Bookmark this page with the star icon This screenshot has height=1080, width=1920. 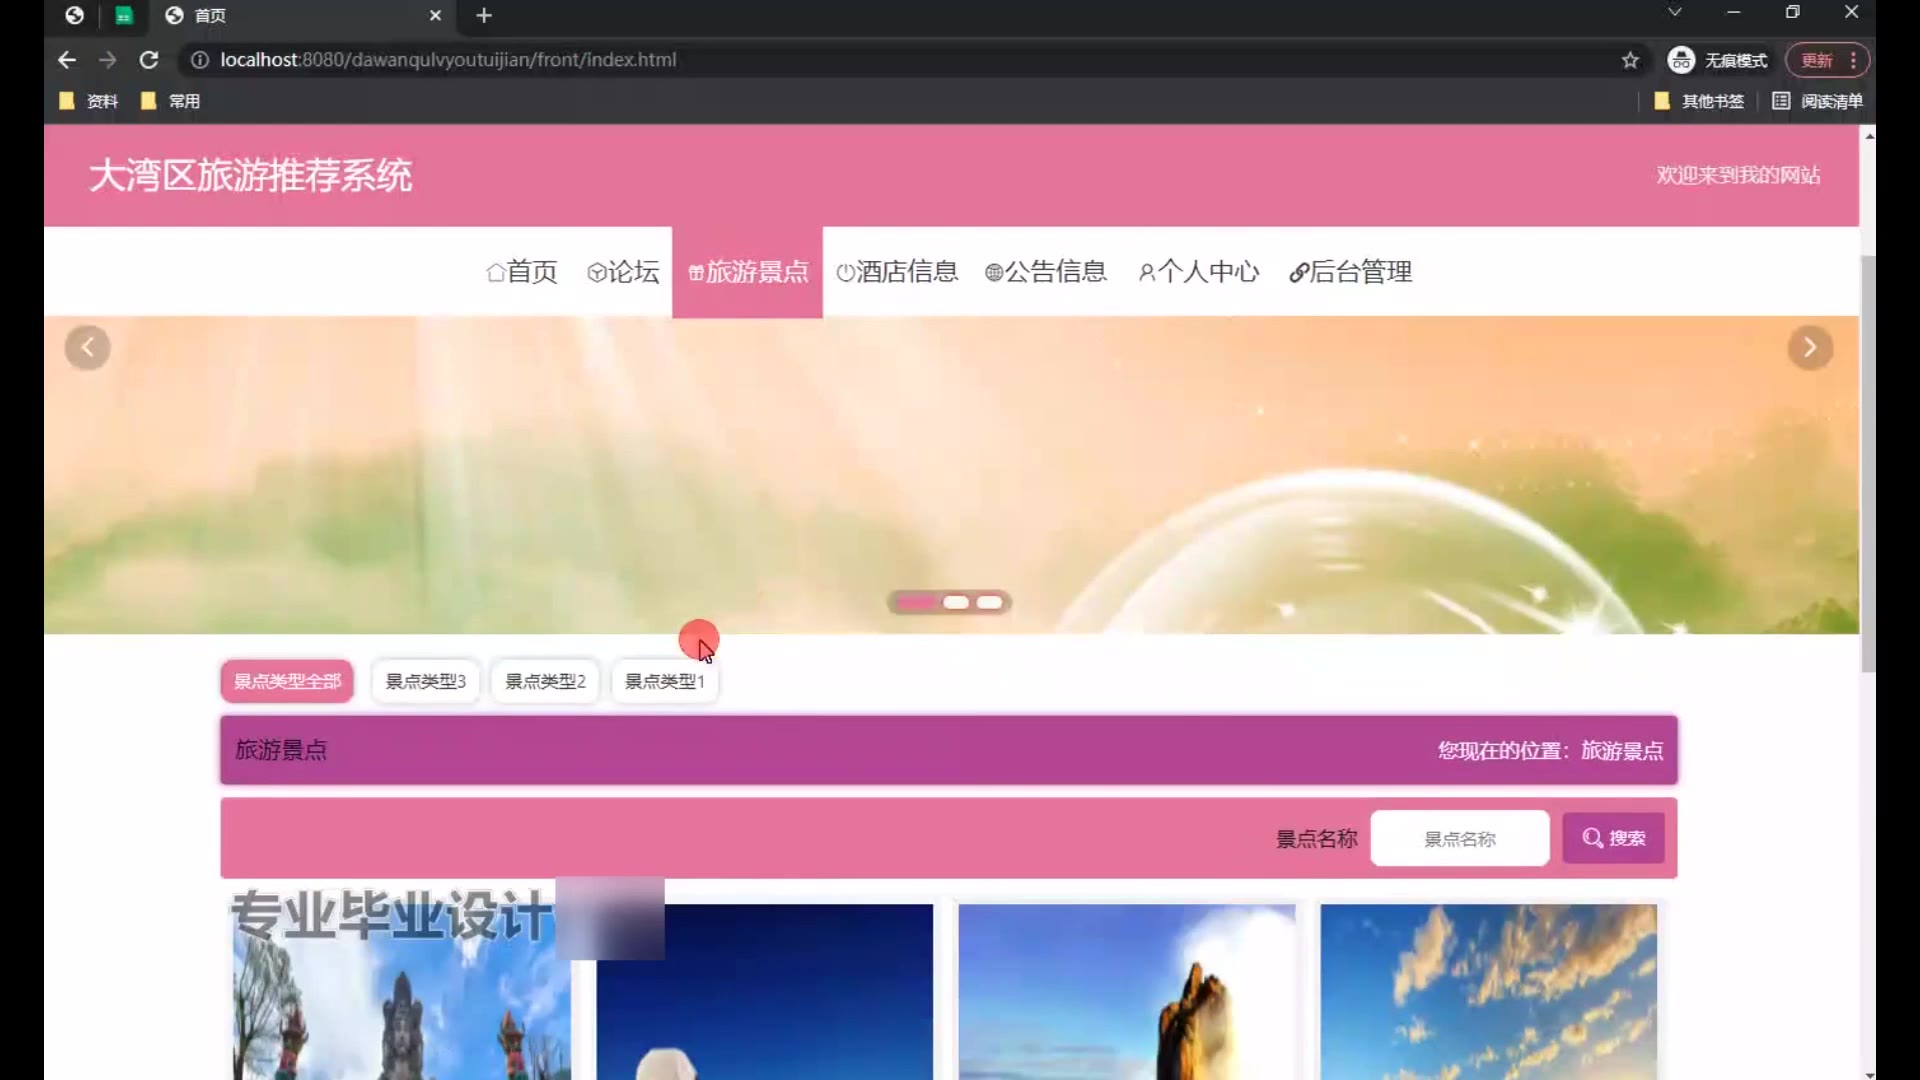click(x=1630, y=60)
